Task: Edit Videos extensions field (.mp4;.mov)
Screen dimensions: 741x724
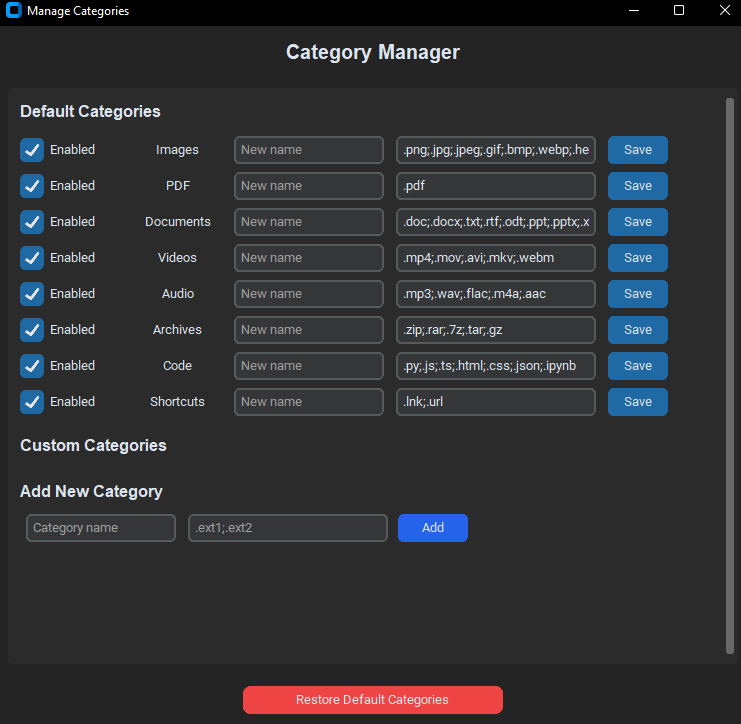Action: pos(496,258)
